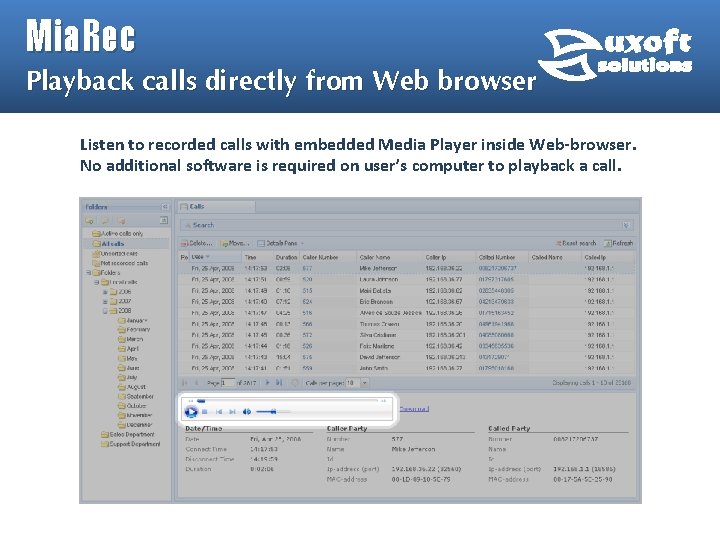The image size is (720, 540).
Task: Go to the previous page of calls
Action: (x=197, y=382)
